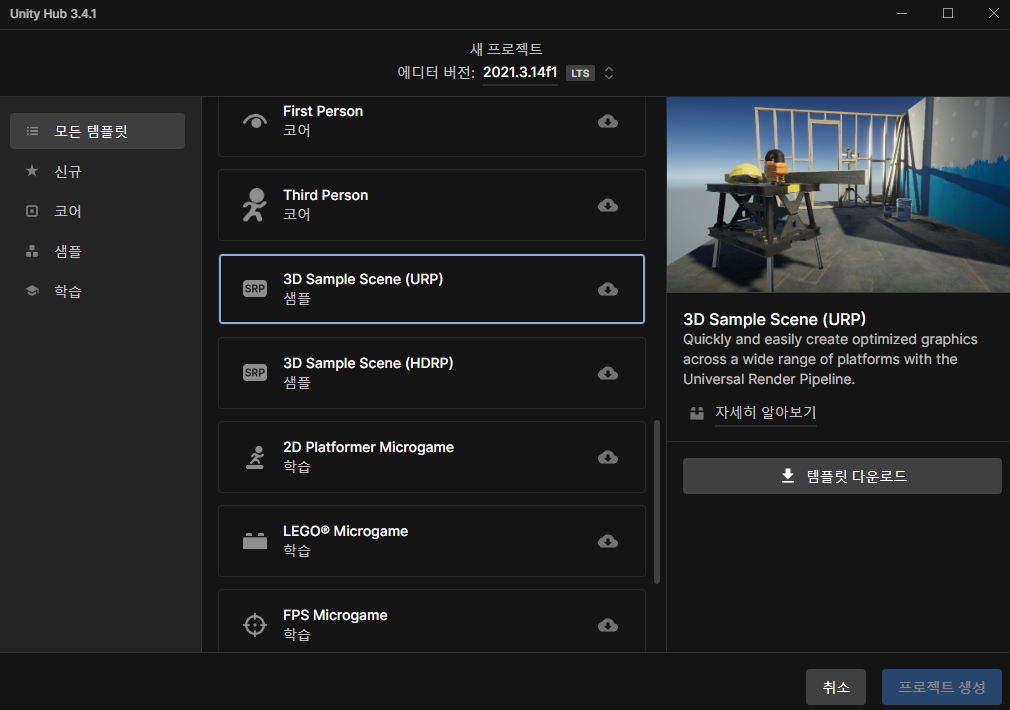Select the First Person template title
Screen dimensions: 1010x710
(x=323, y=111)
